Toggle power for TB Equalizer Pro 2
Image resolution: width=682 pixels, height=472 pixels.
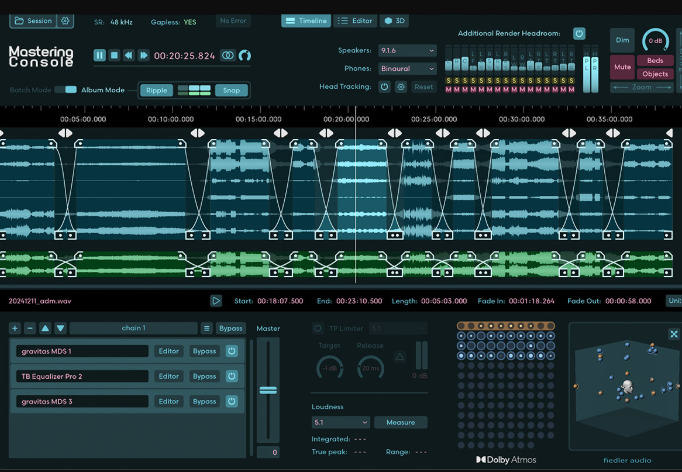(x=232, y=376)
